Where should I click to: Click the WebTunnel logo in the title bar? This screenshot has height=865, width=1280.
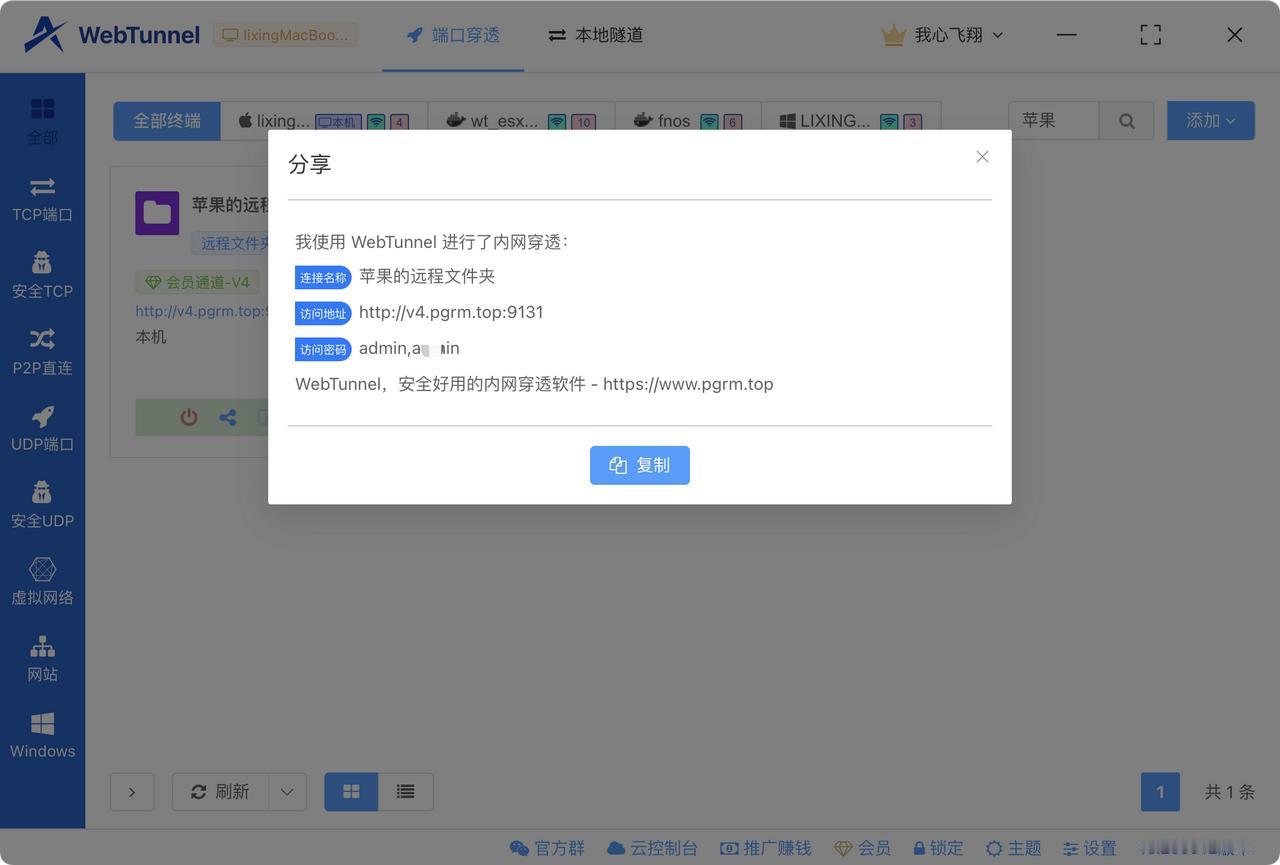(112, 35)
